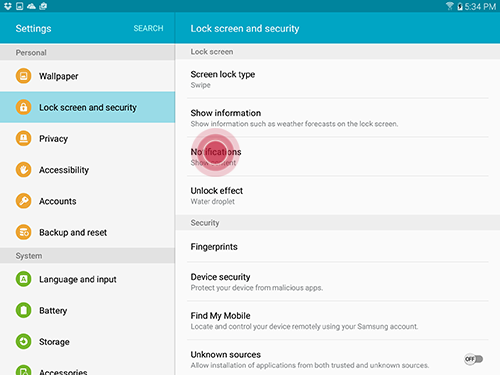Tap the orange lock icon for Lock screen
The width and height of the screenshot is (500, 375).
coord(23,107)
